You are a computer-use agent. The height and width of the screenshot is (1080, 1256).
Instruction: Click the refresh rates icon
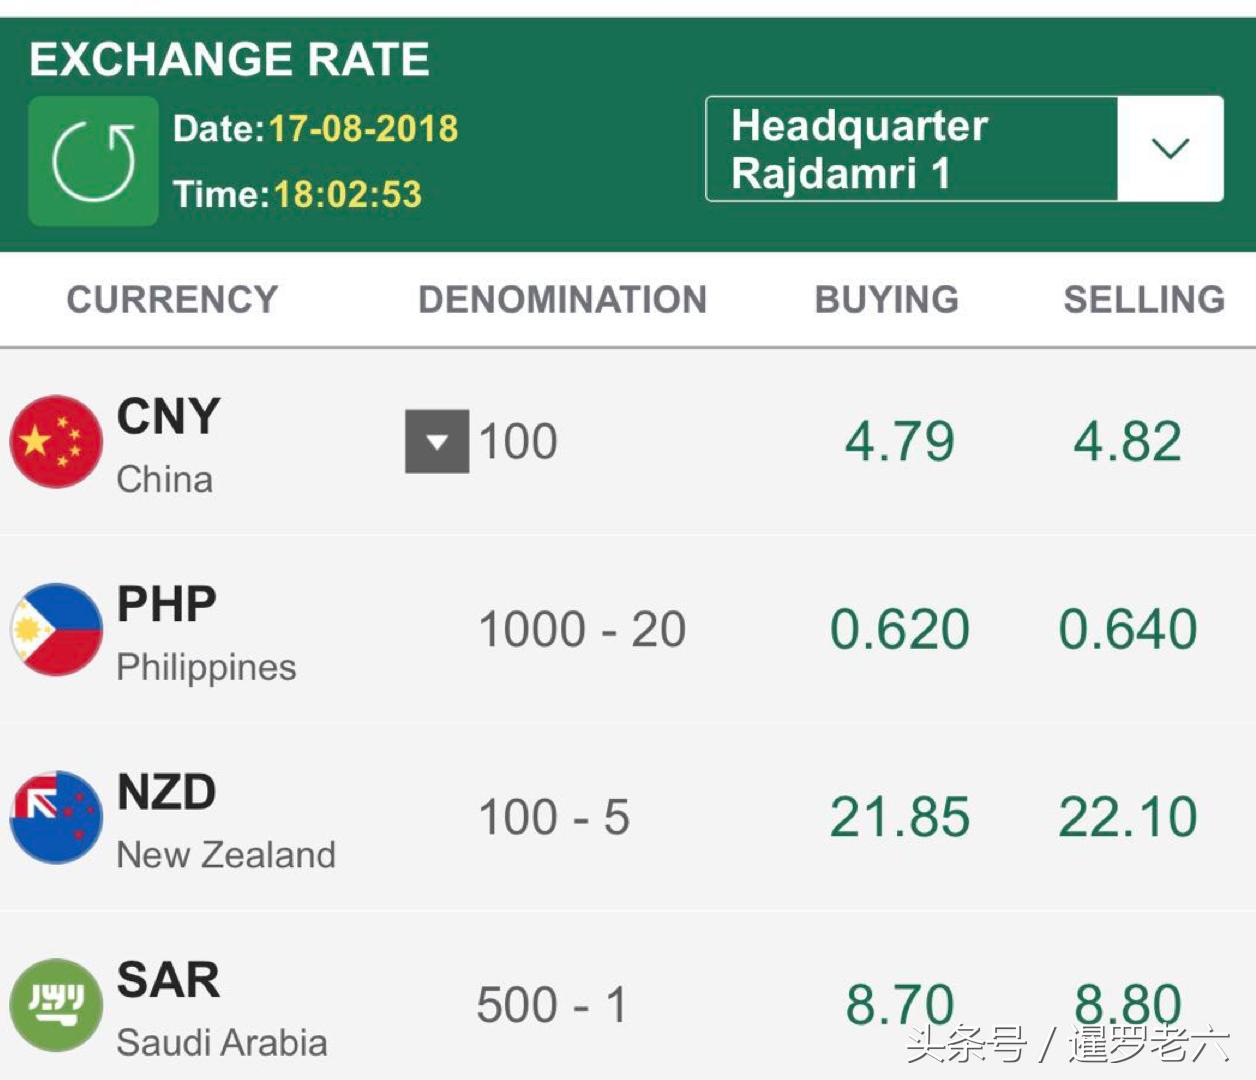[x=93, y=161]
